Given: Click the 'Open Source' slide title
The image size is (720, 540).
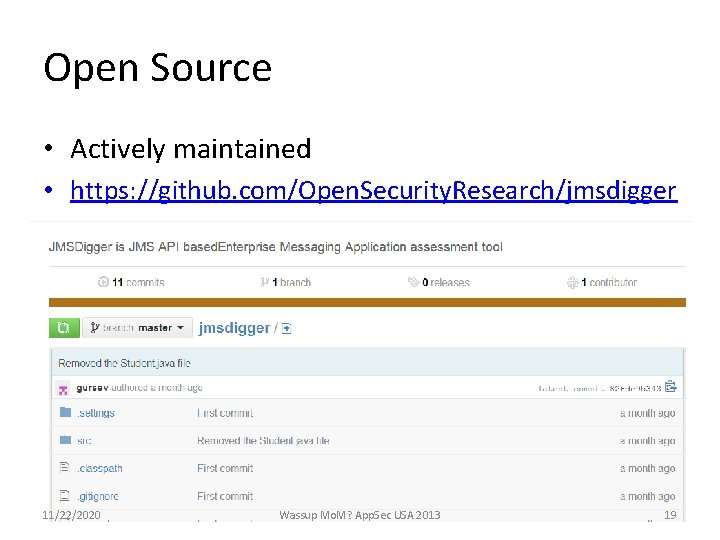Looking at the screenshot, I should [158, 68].
